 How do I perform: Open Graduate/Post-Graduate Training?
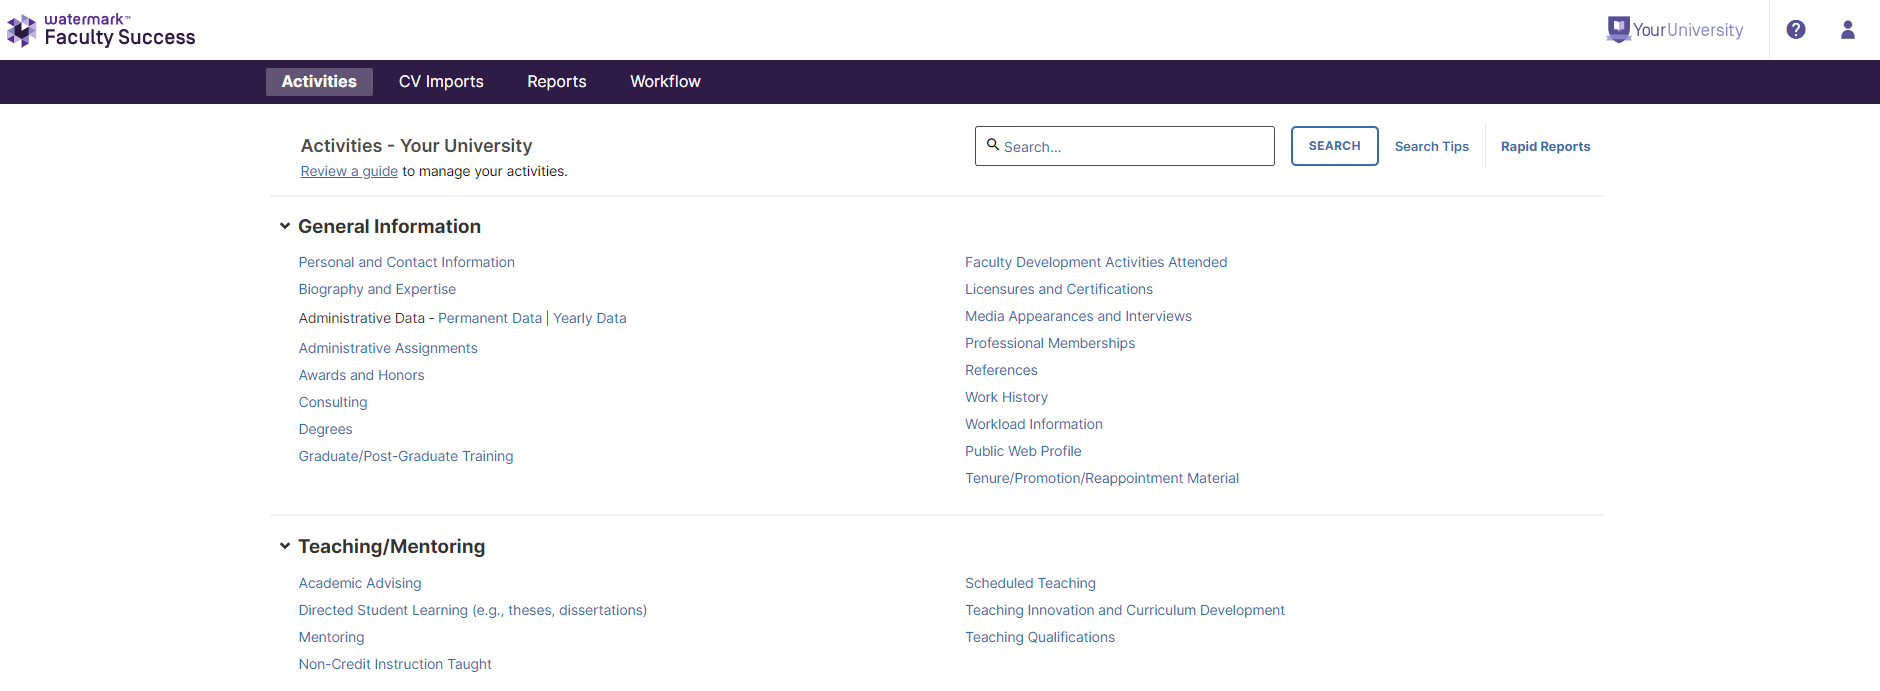pyautogui.click(x=406, y=456)
